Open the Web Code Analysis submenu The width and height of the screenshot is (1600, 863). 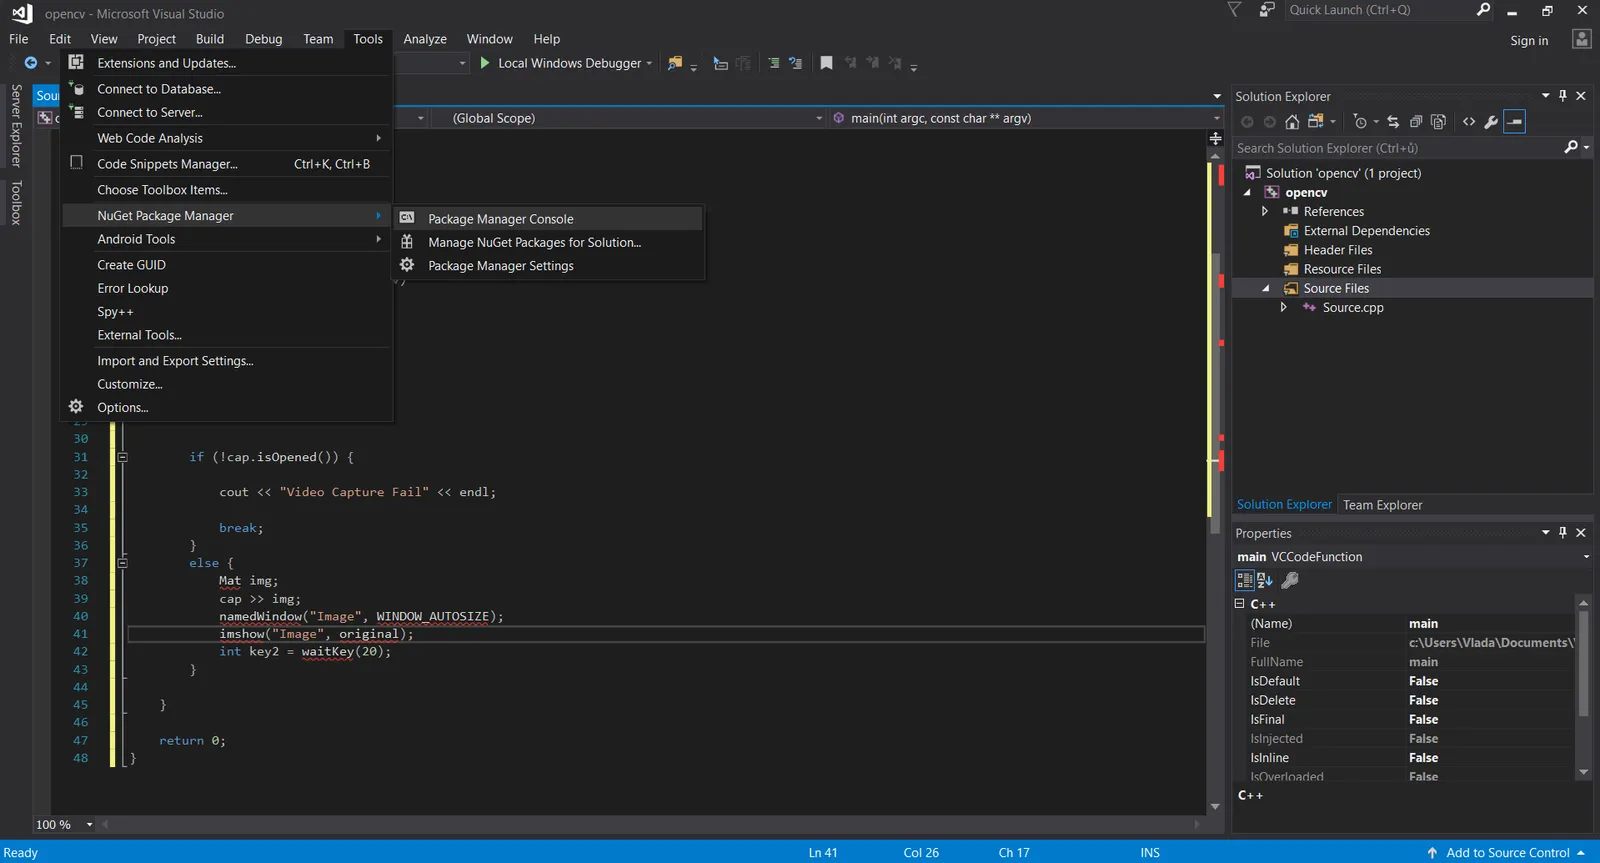(x=226, y=138)
